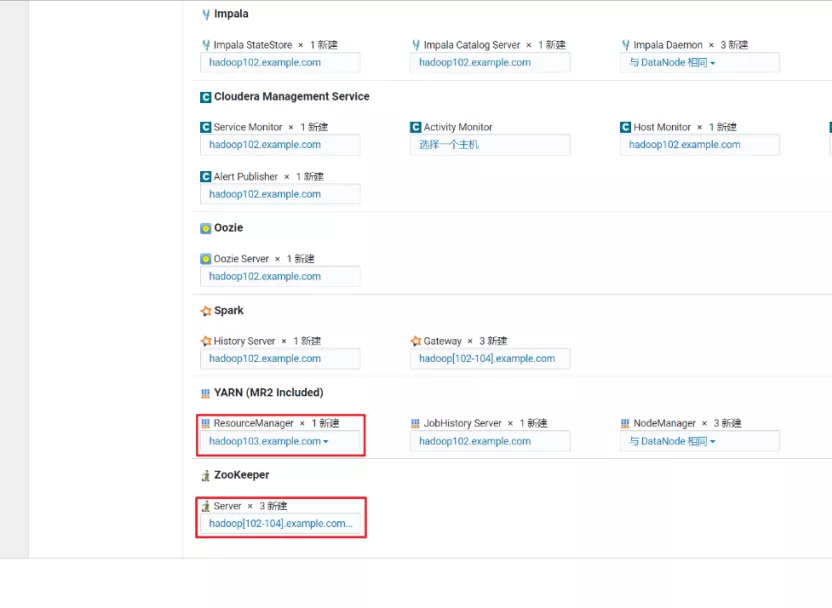Click the "ZooKeeper" section title

[241, 475]
